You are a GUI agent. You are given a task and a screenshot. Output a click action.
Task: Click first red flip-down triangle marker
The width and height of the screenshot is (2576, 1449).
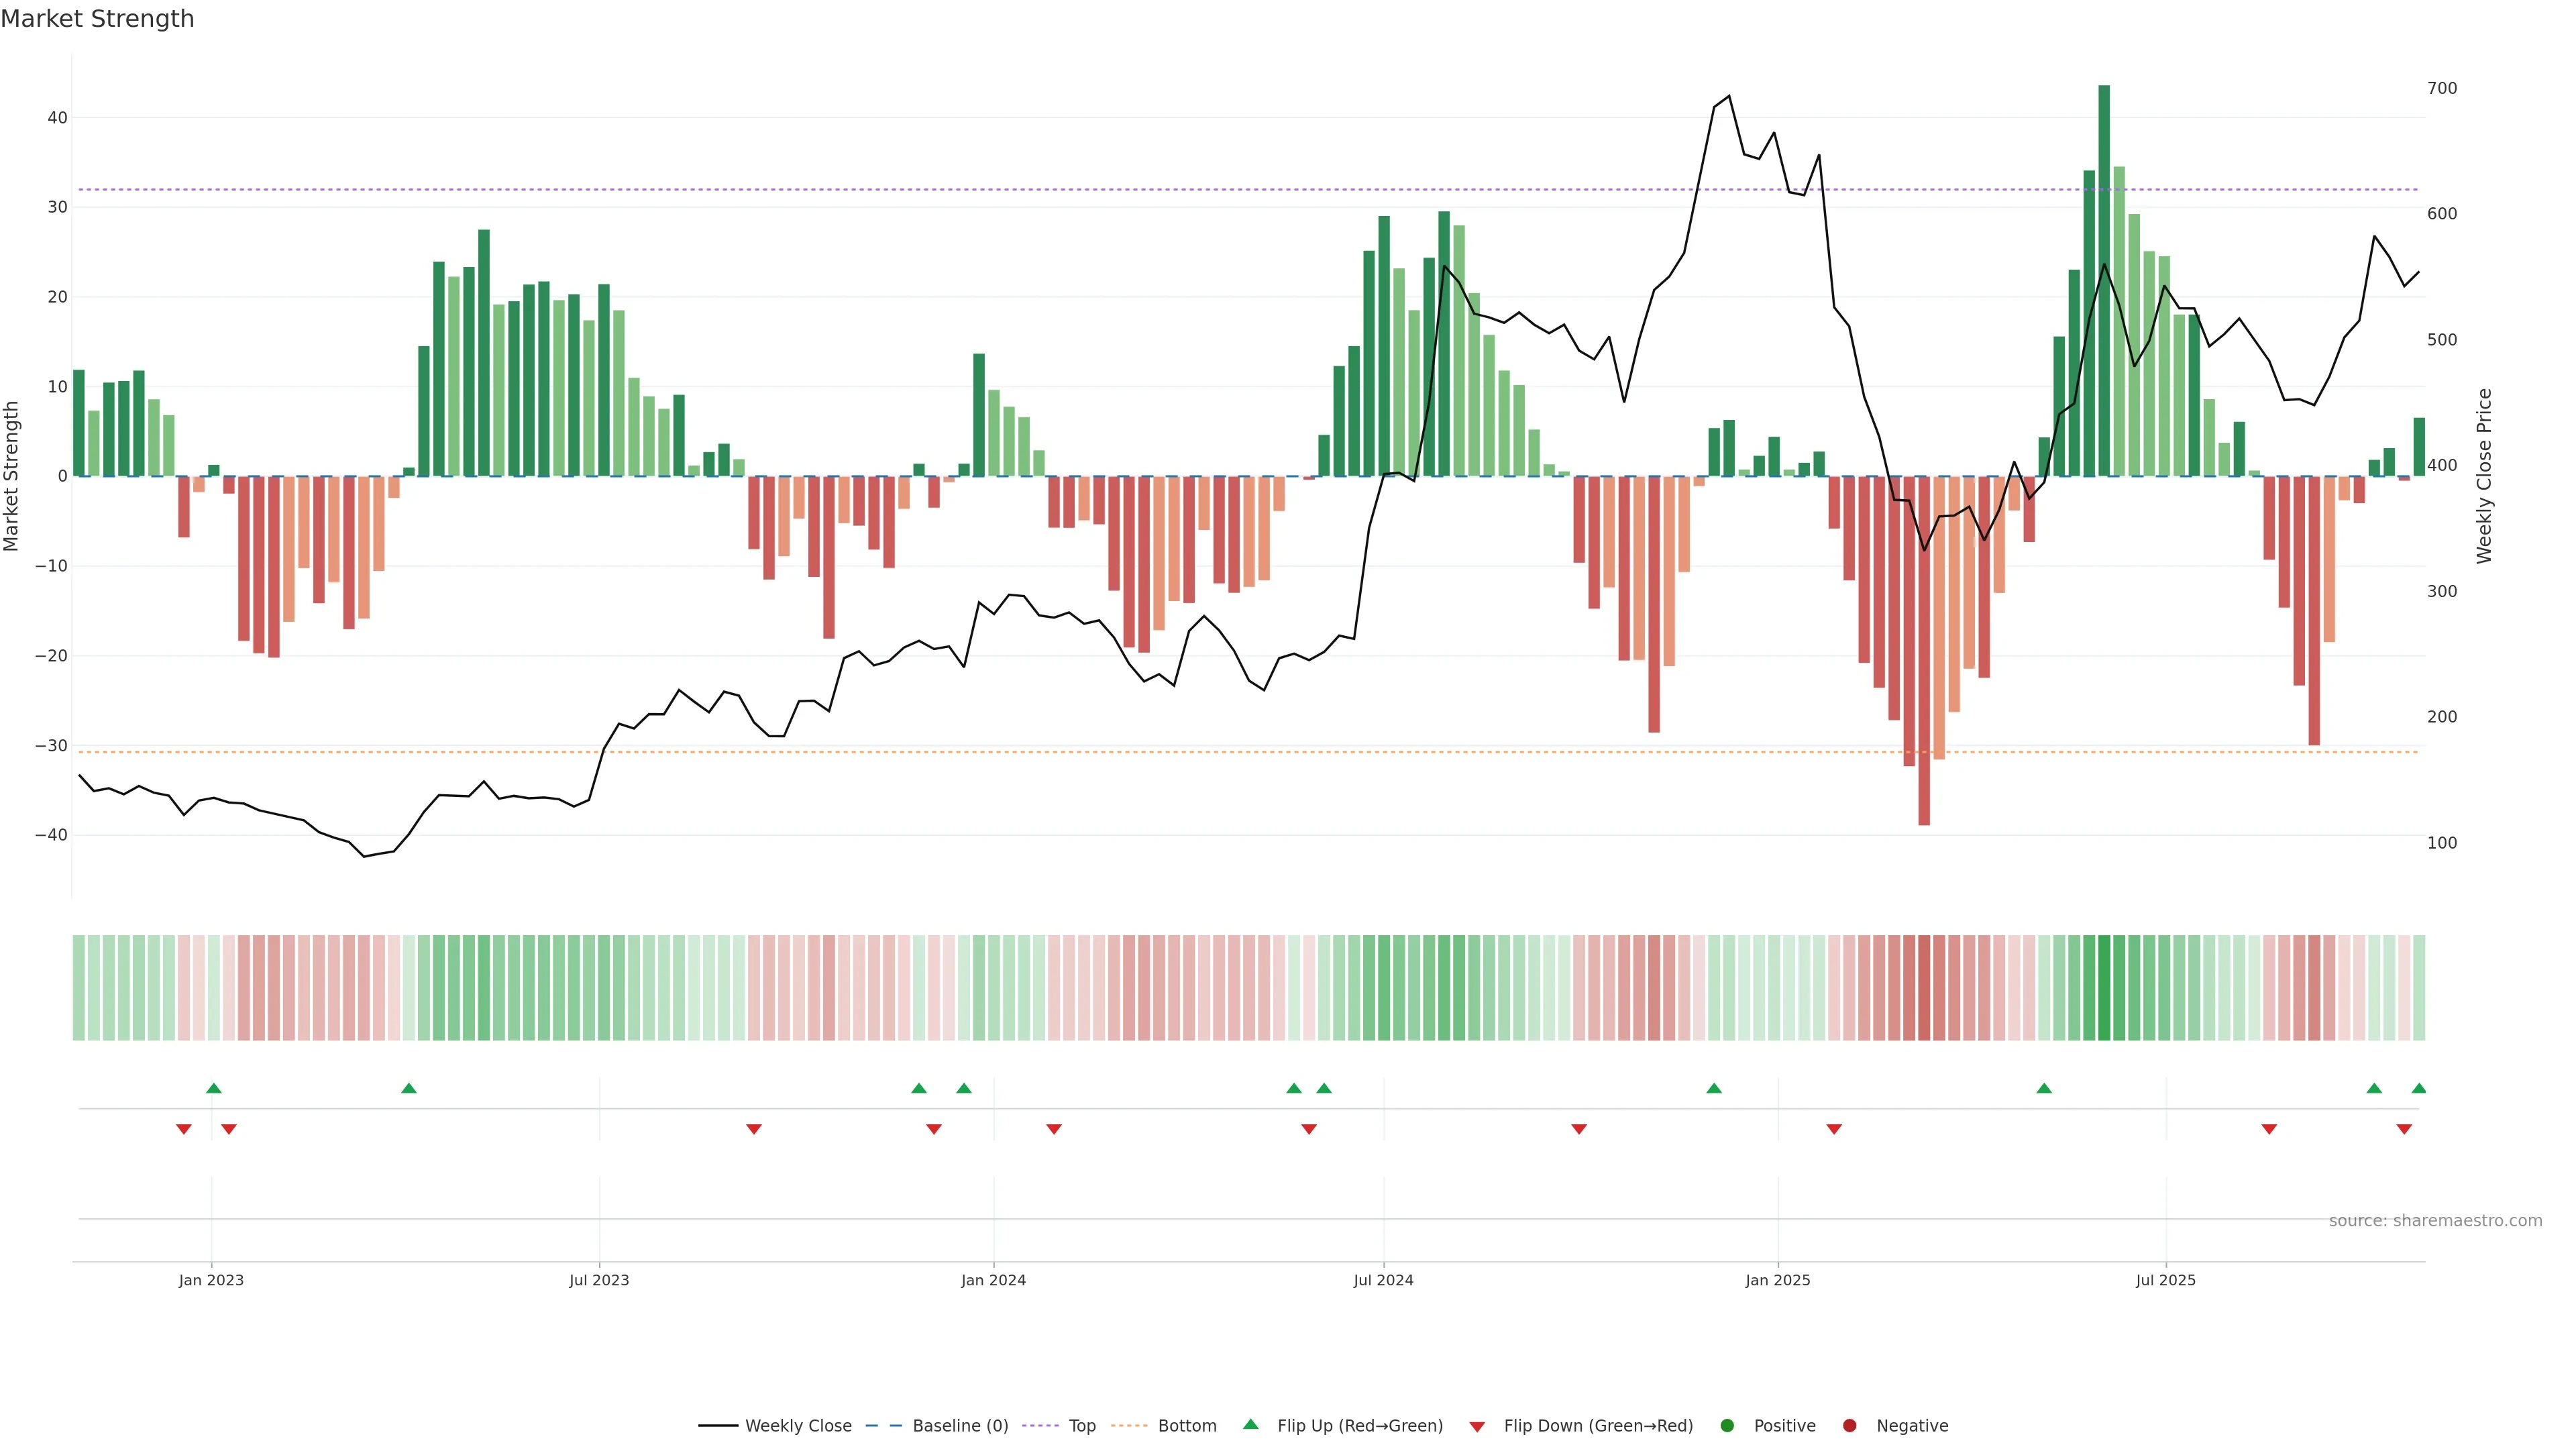point(184,1129)
